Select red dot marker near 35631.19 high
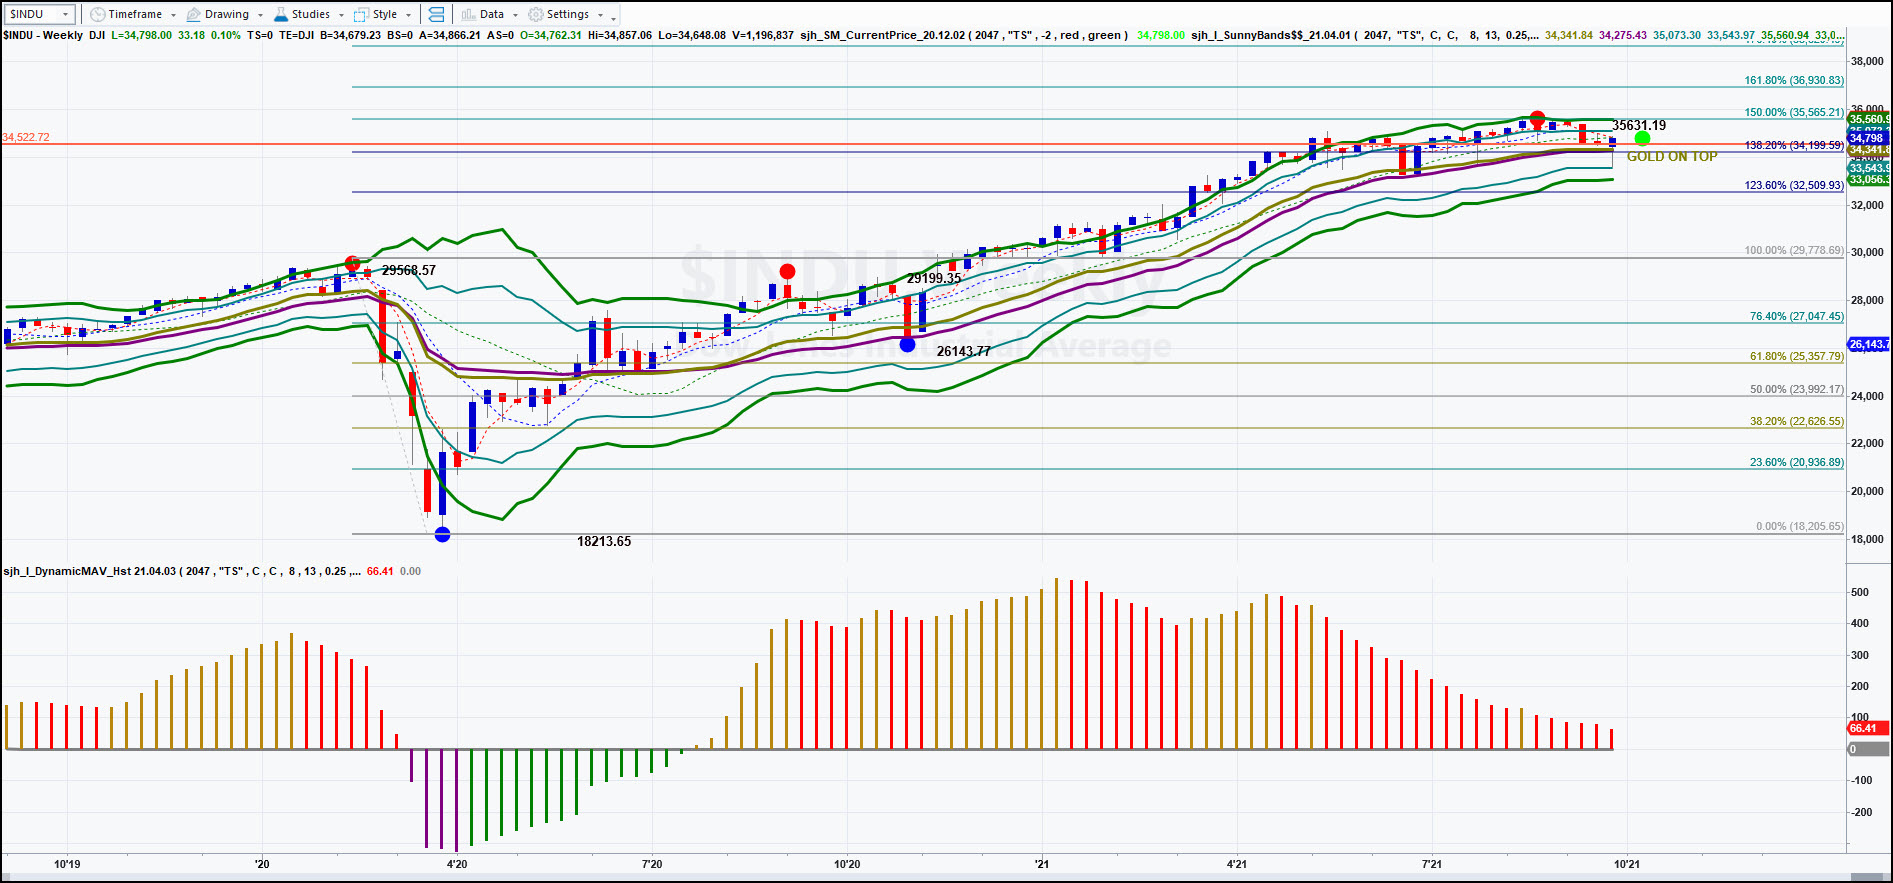Viewport: 1893px width, 883px height. click(1538, 118)
